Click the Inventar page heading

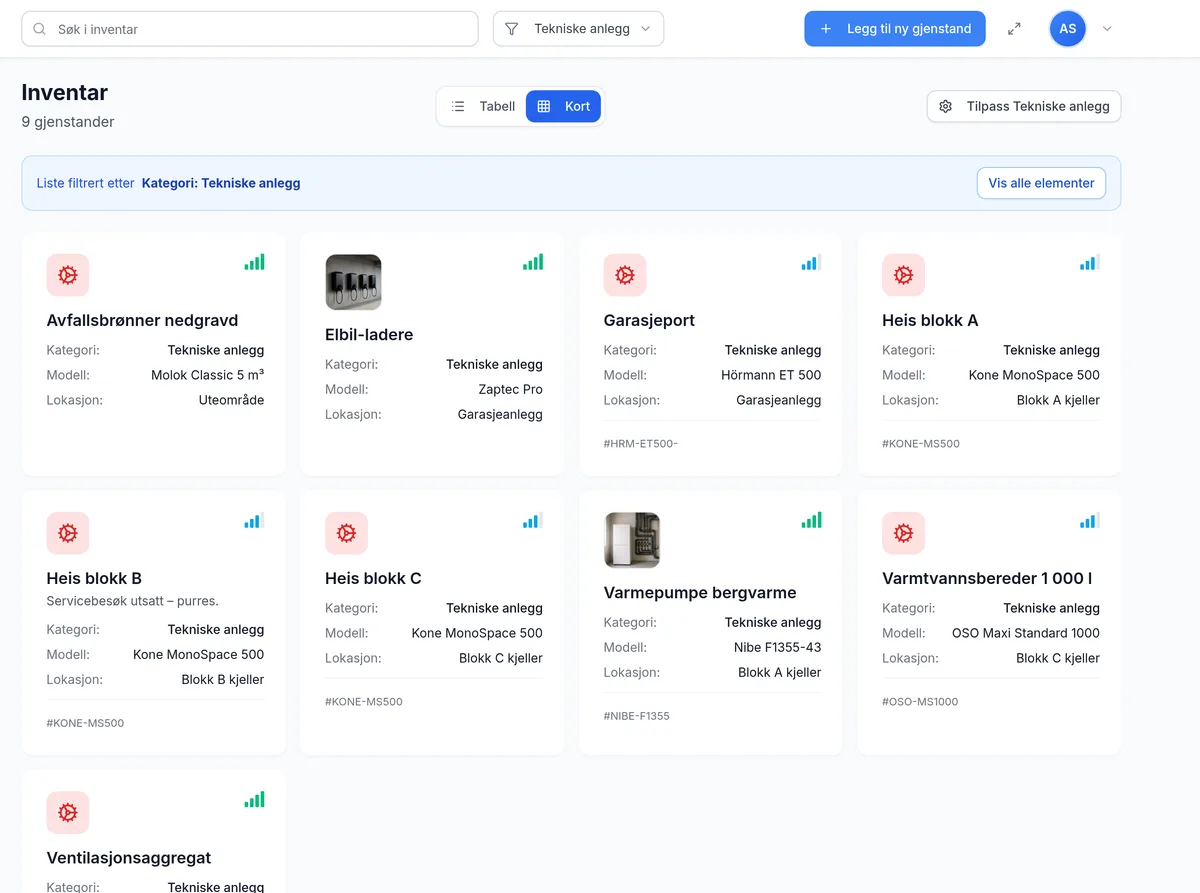(65, 92)
